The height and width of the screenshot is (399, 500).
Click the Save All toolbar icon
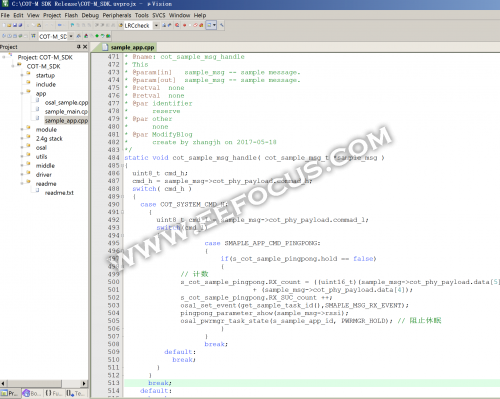[20, 25]
